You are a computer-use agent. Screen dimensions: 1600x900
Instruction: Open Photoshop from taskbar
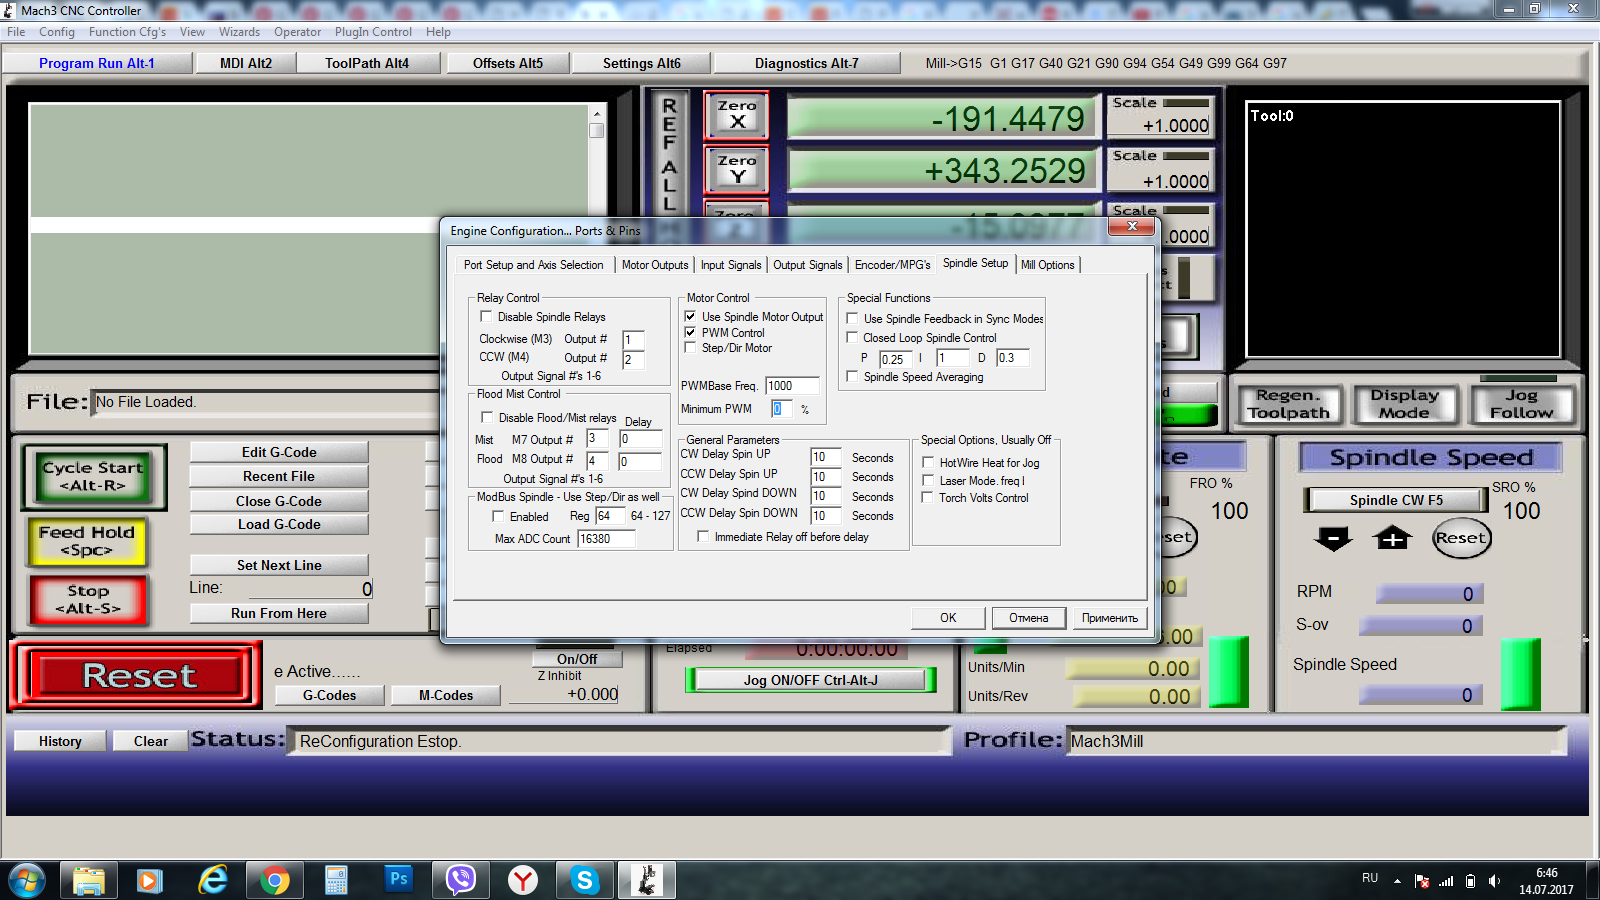398,879
